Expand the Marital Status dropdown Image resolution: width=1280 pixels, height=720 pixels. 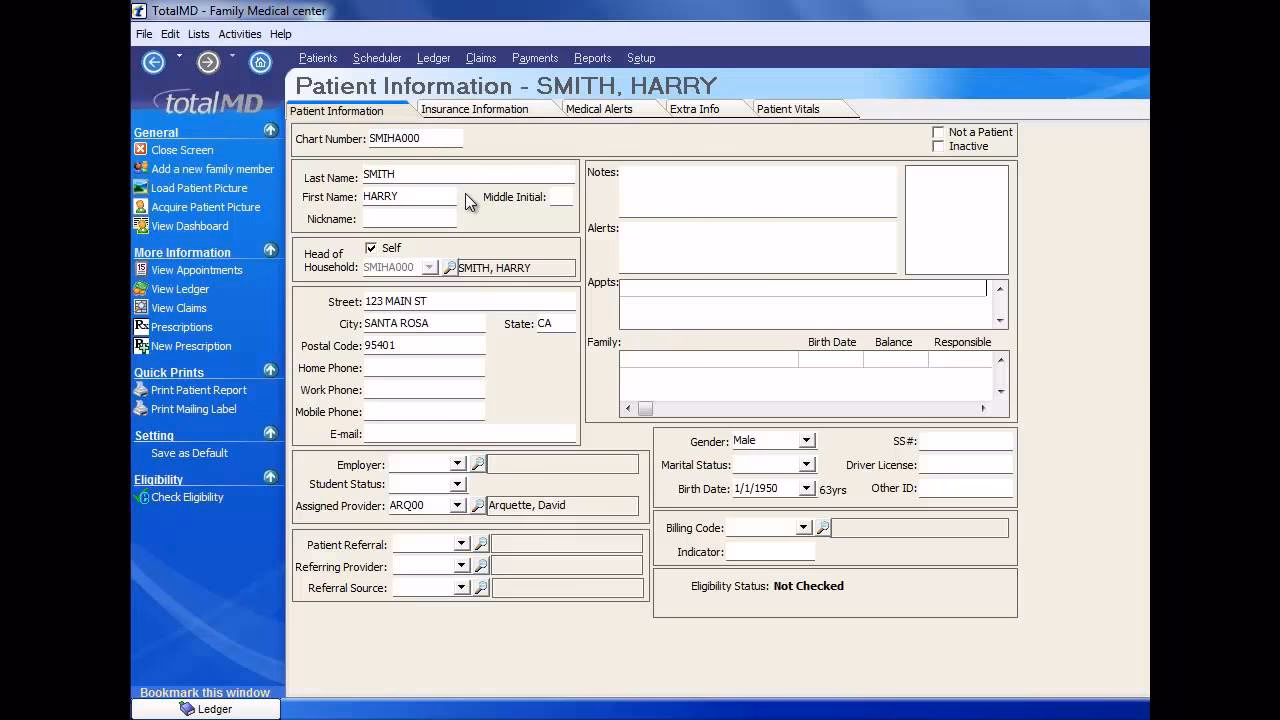[x=806, y=464]
